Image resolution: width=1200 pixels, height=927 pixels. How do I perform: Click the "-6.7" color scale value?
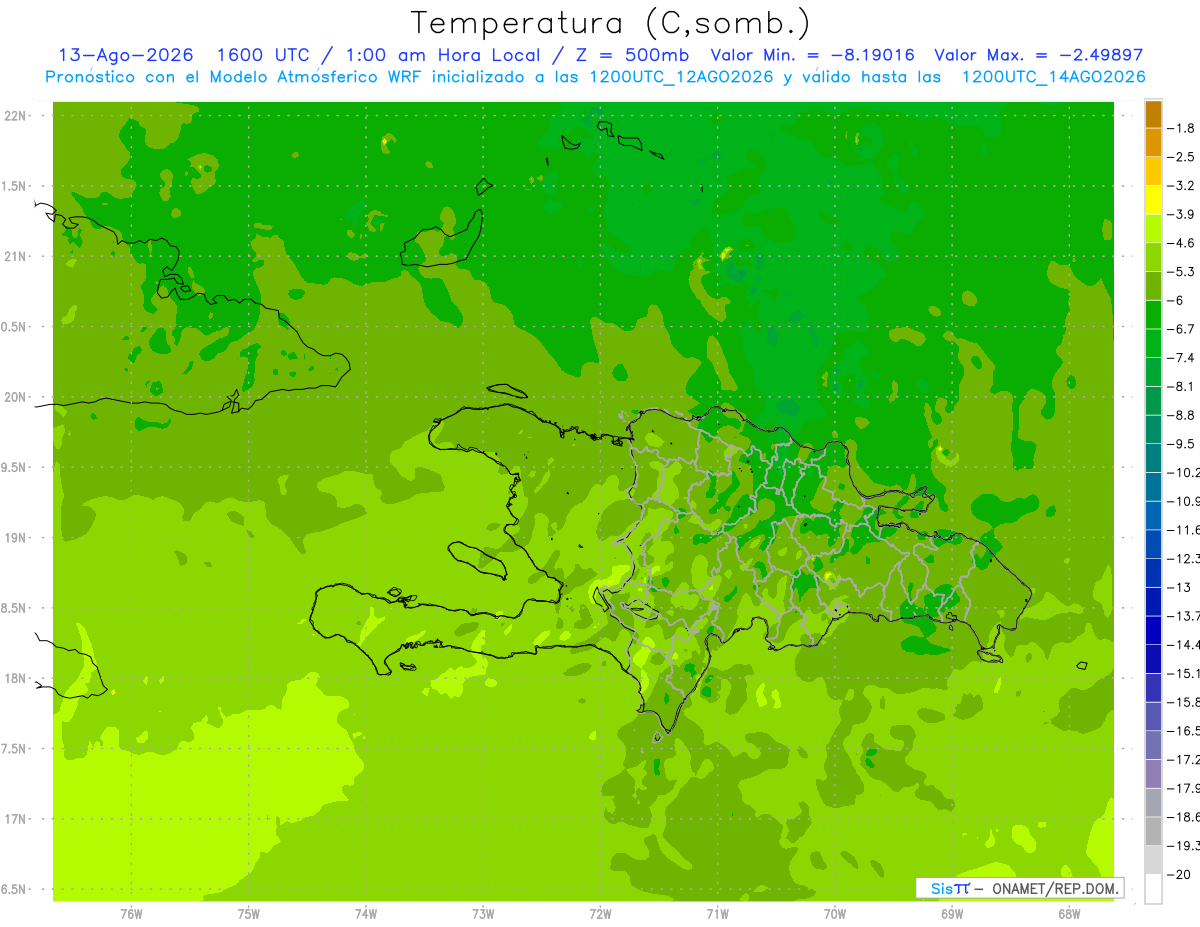[1182, 329]
